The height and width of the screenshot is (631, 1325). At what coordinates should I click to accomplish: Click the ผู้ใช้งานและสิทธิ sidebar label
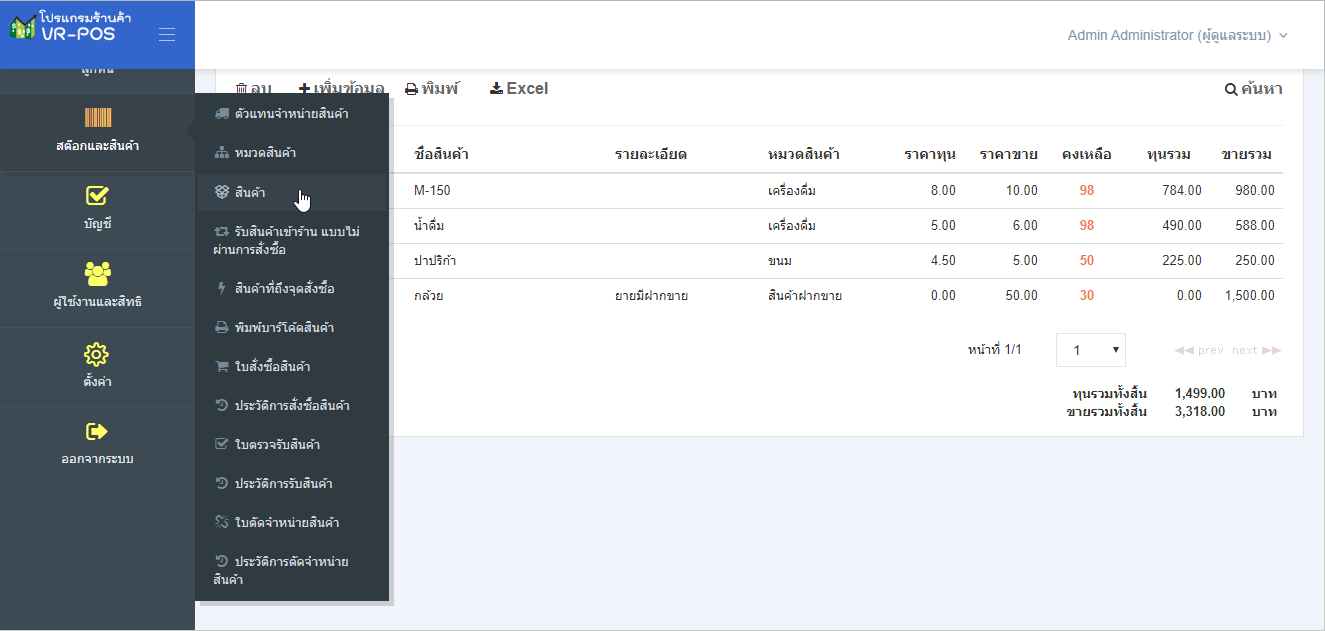(98, 301)
